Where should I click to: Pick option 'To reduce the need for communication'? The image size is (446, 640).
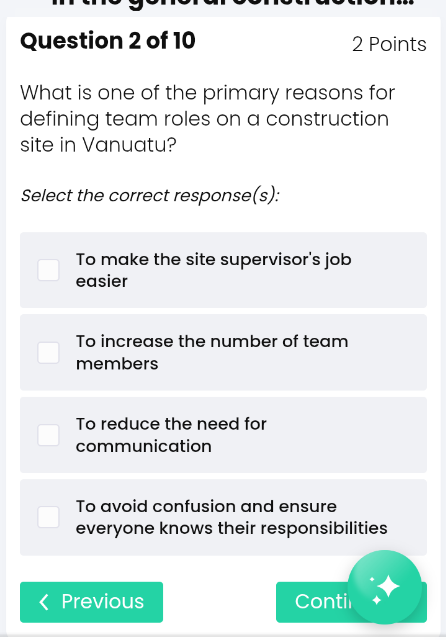pyautogui.click(x=171, y=435)
